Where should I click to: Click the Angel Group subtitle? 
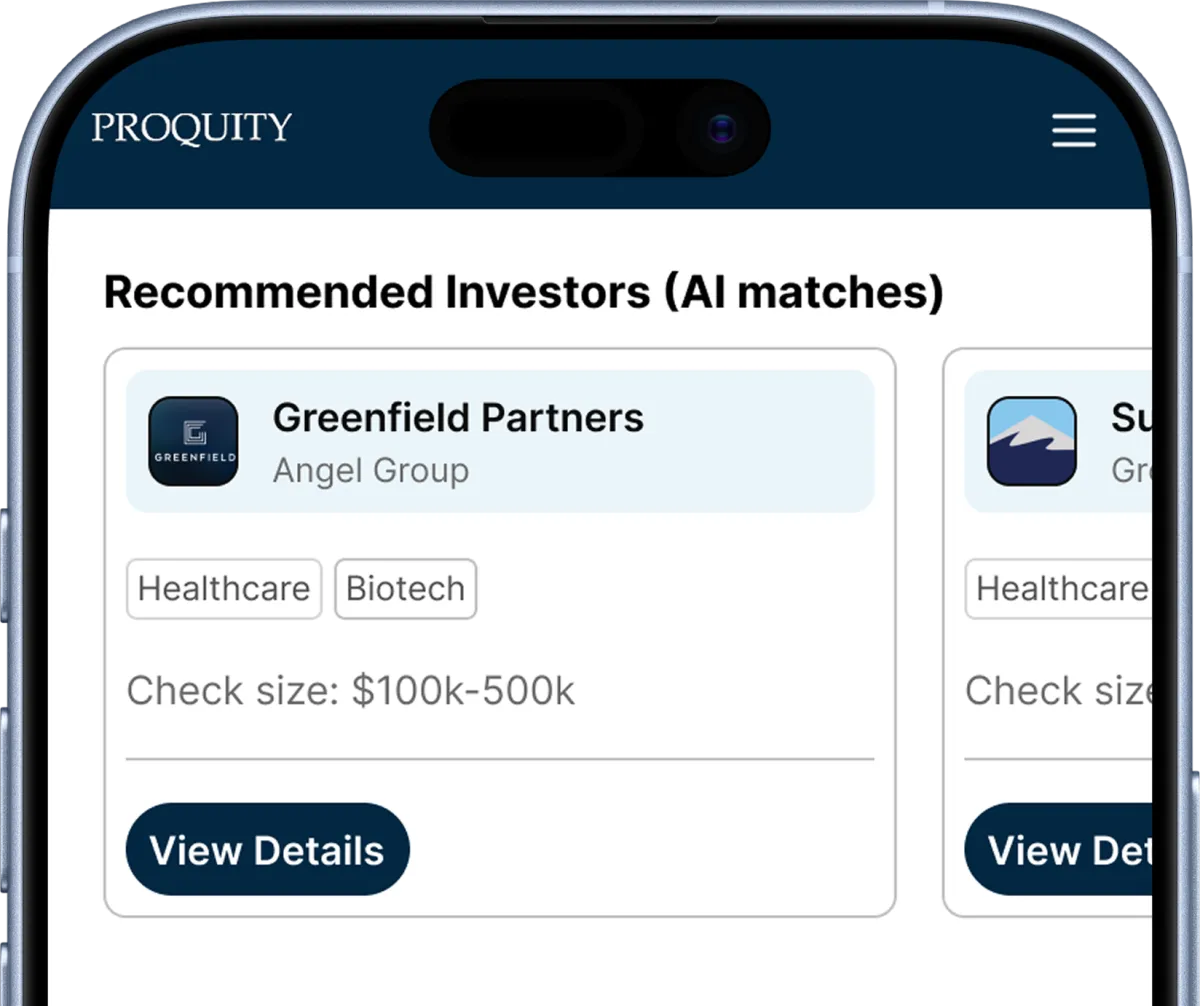pyautogui.click(x=371, y=470)
